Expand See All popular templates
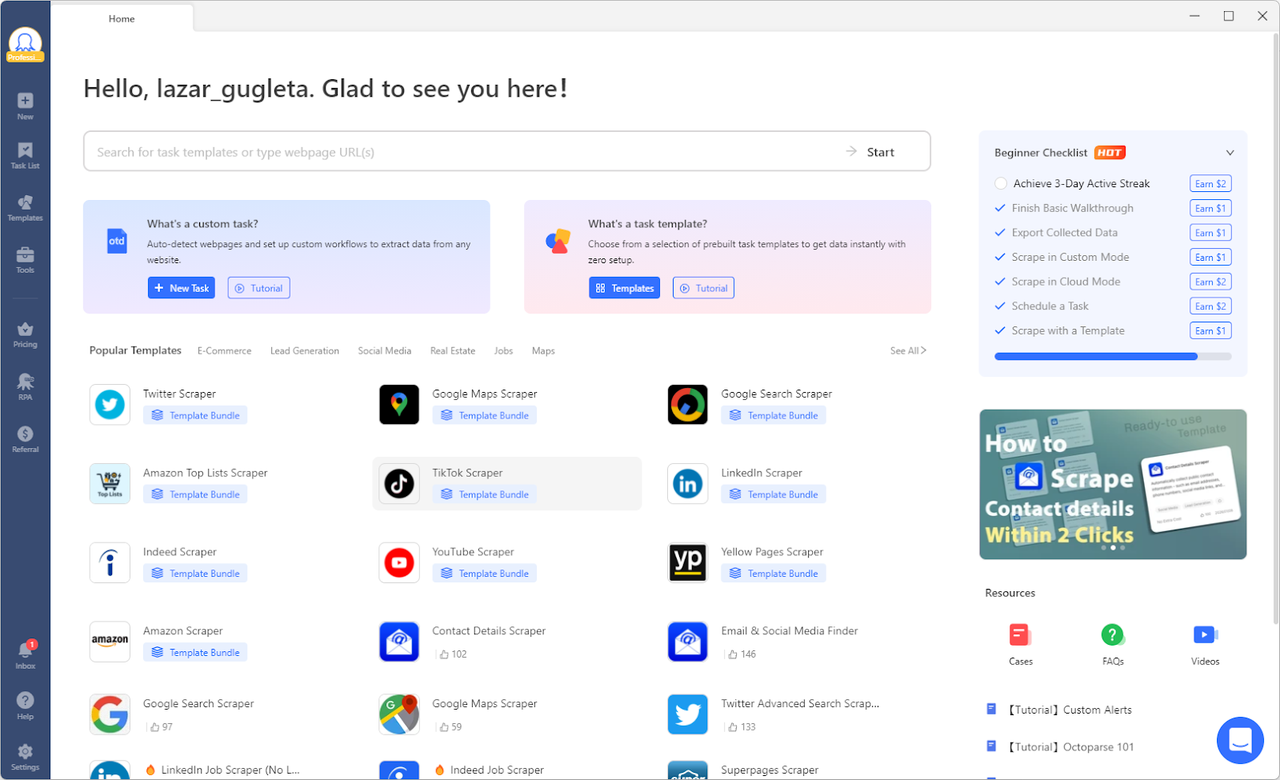Screen dimensions: 1280x780 point(908,351)
